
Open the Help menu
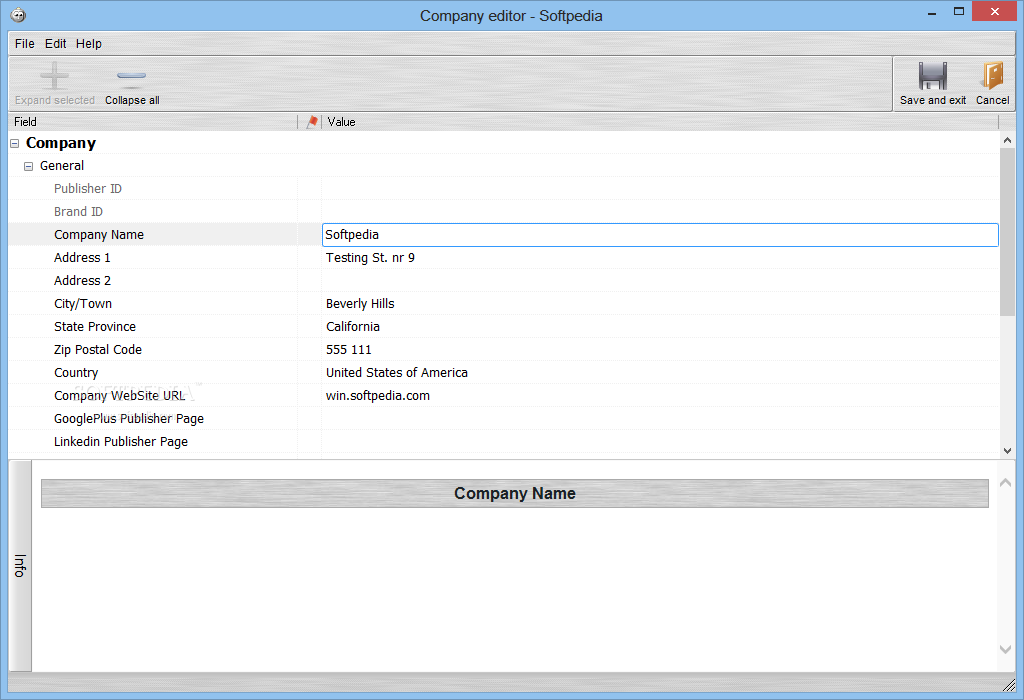coord(89,44)
